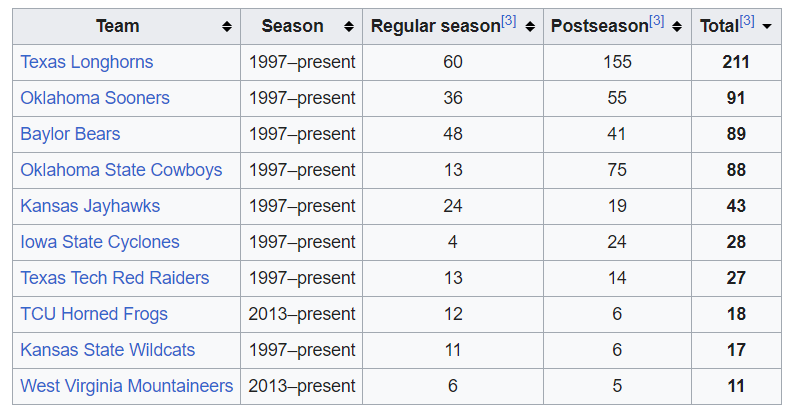Open West Virginia Mountaineers link
Viewport: 790px width, 415px height.
tap(127, 386)
